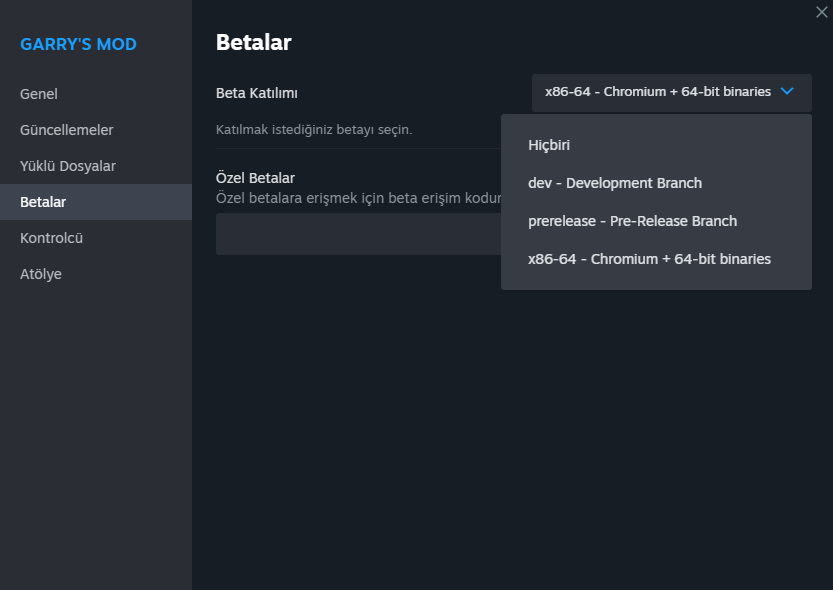This screenshot has width=833, height=590.
Task: Open the Genel settings tab
Action: (39, 94)
